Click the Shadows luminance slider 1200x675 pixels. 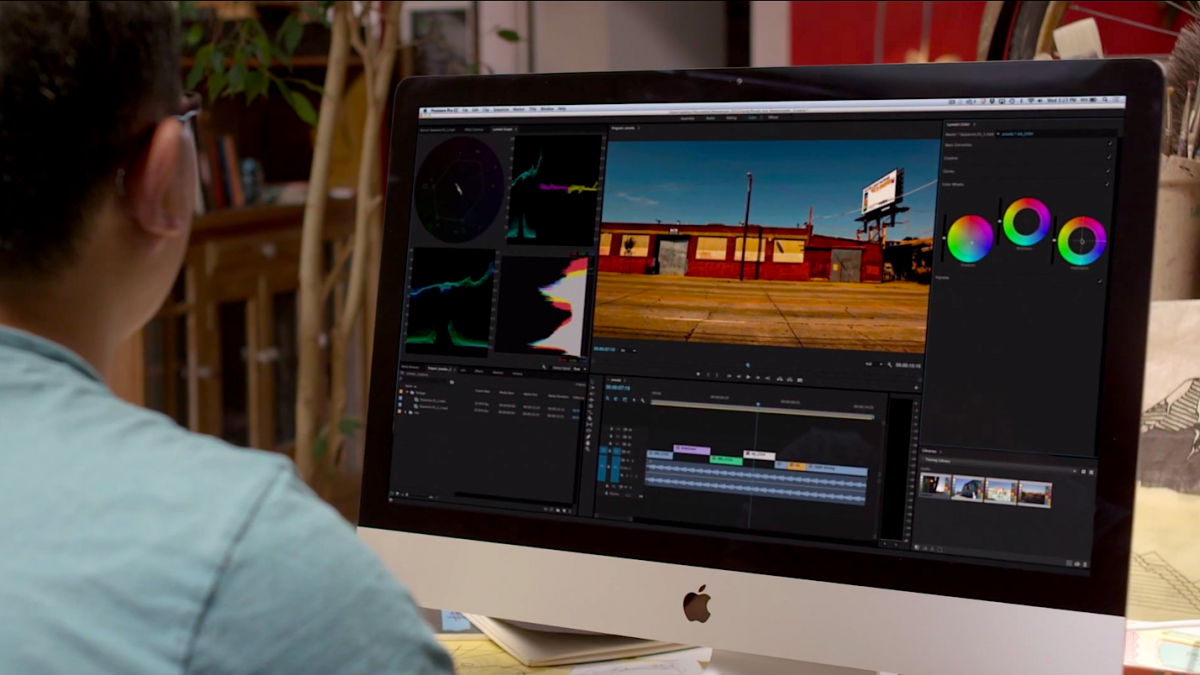click(x=944, y=238)
